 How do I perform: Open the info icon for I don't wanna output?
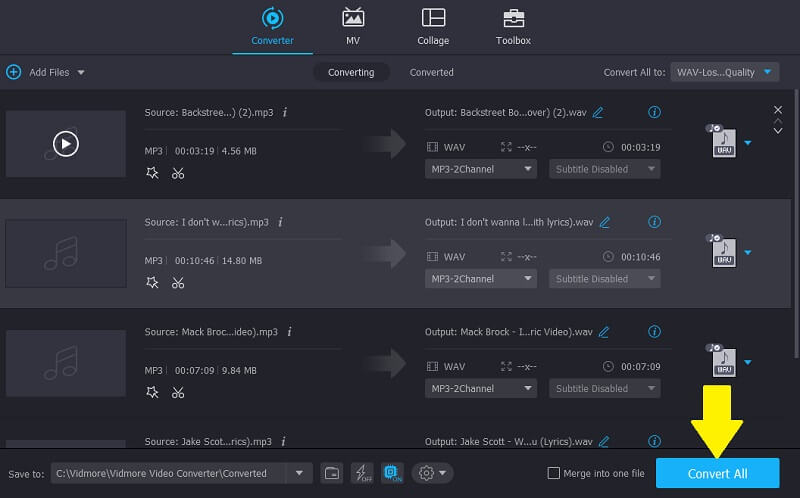(x=654, y=222)
